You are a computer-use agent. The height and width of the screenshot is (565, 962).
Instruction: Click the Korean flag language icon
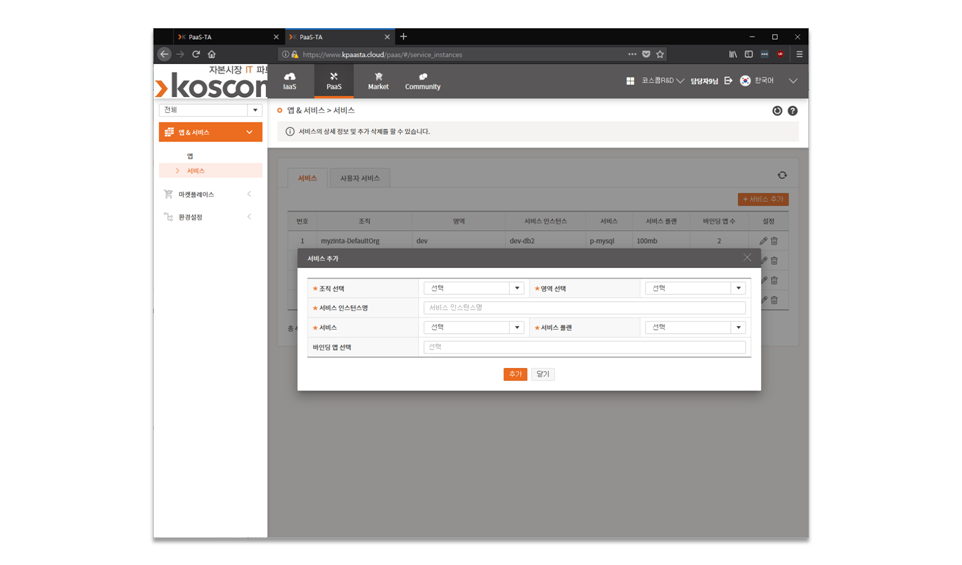click(x=745, y=80)
